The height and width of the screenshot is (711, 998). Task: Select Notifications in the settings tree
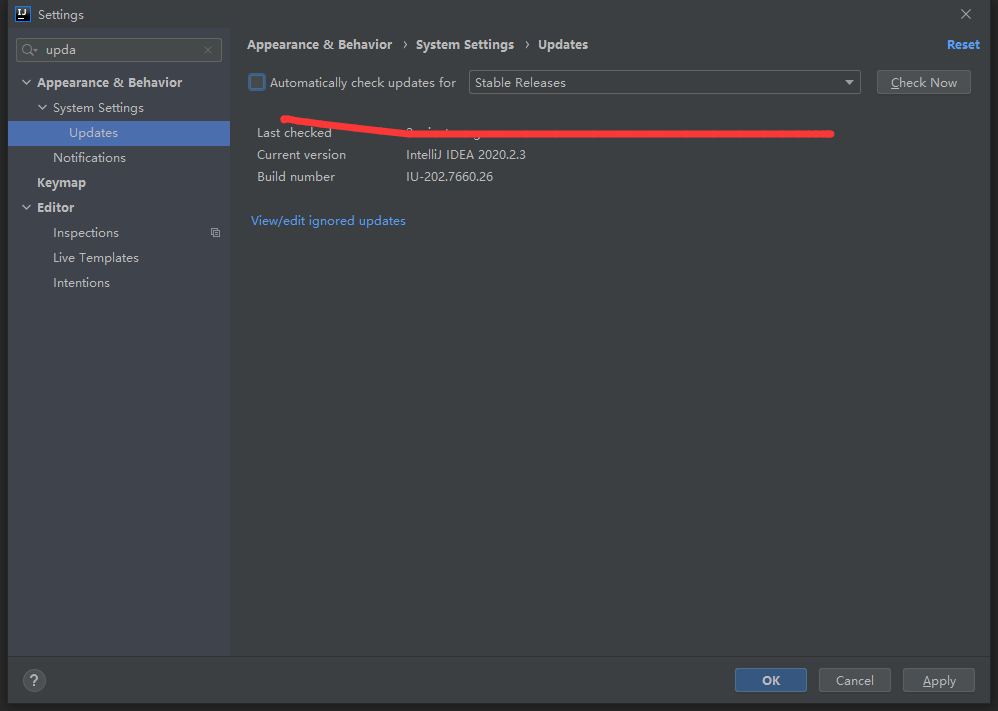pyautogui.click(x=89, y=158)
